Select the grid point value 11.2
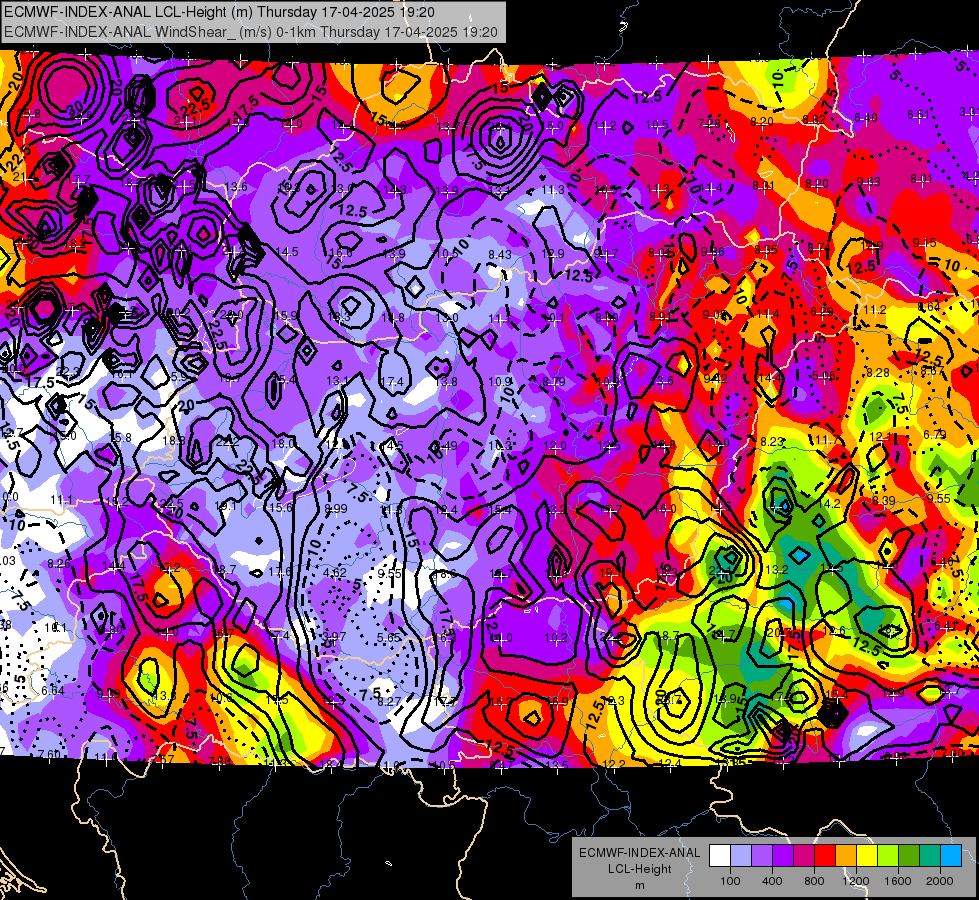This screenshot has width=979, height=900. pos(875,310)
